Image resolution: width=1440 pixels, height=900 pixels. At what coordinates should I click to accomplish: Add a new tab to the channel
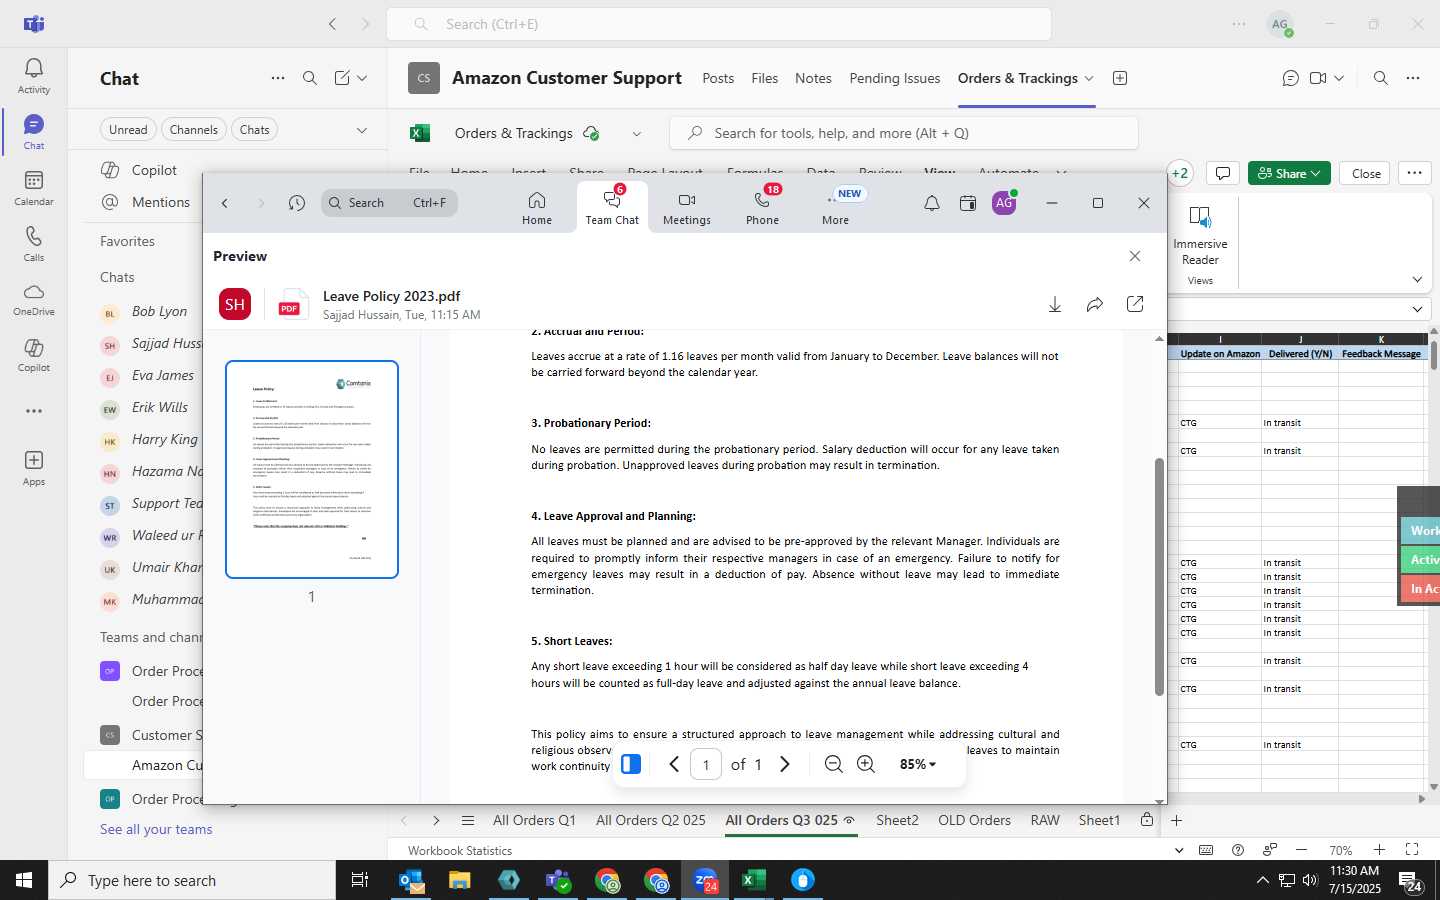pyautogui.click(x=1120, y=78)
